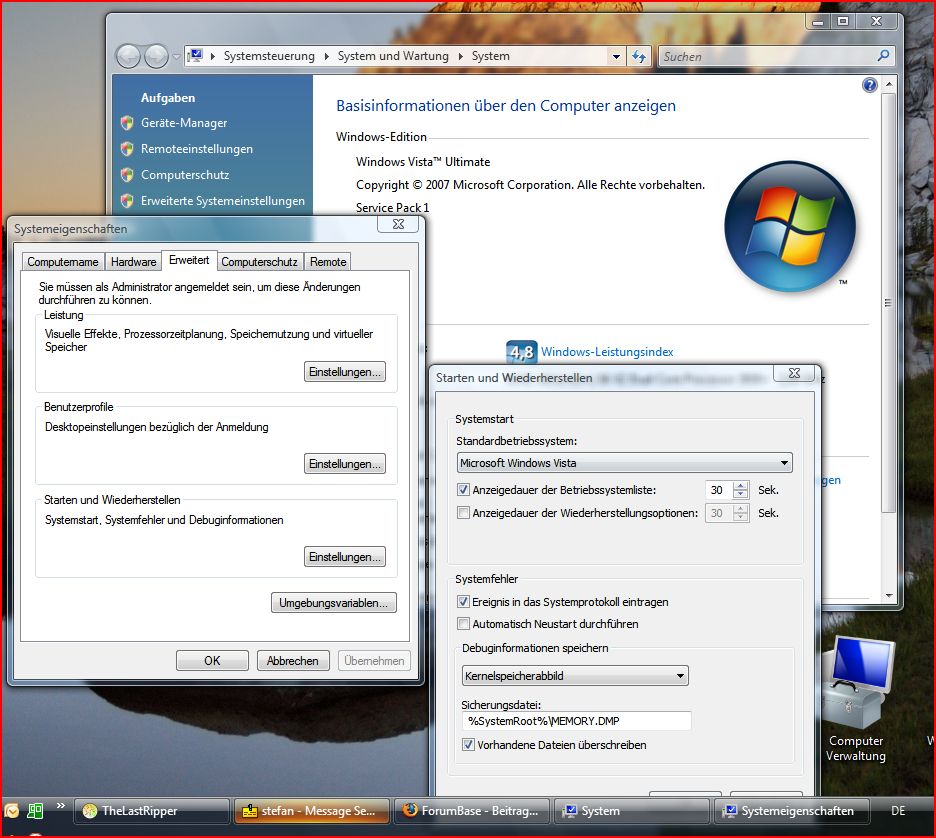Click scroll down arrow in System window
This screenshot has height=838, width=936.
[889, 596]
